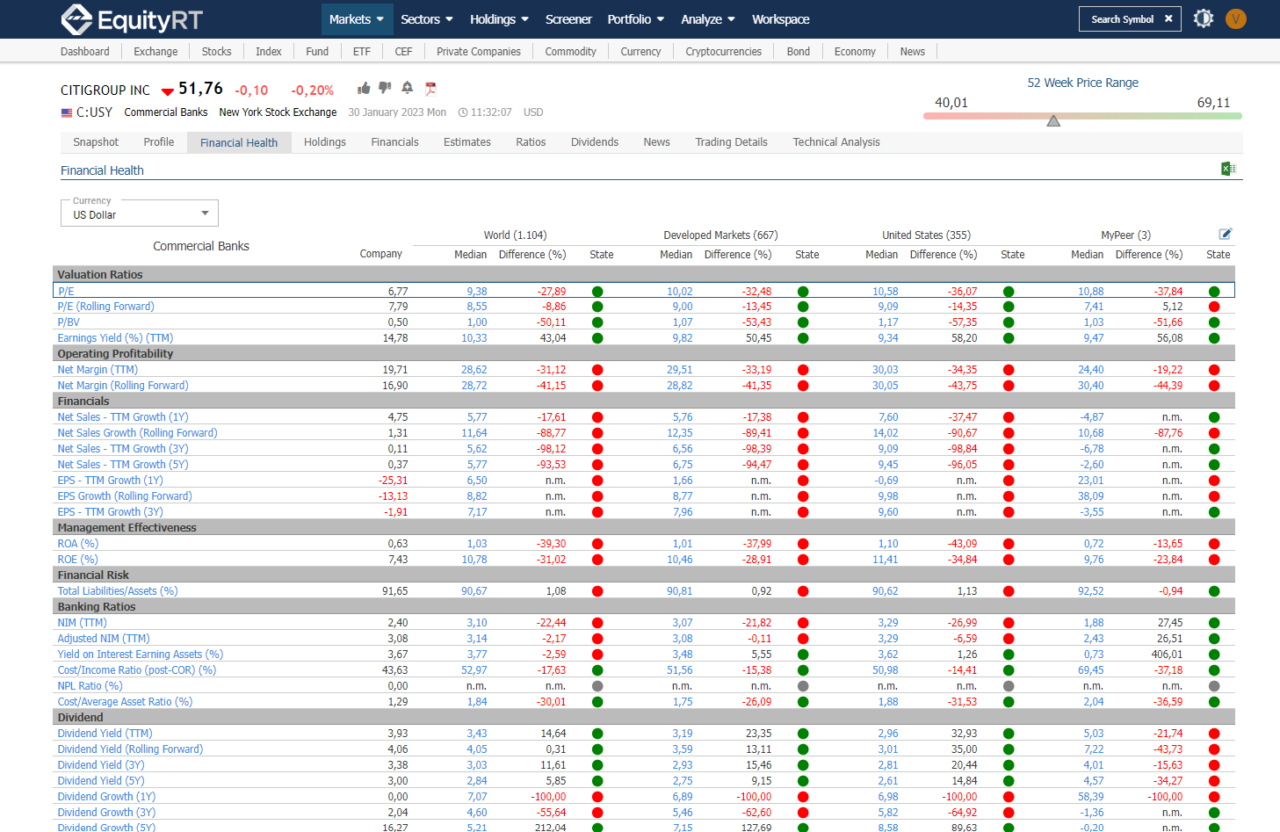
Task: Go to Cryptocurrencies in the sub-navigation
Action: pyautogui.click(x=723, y=52)
